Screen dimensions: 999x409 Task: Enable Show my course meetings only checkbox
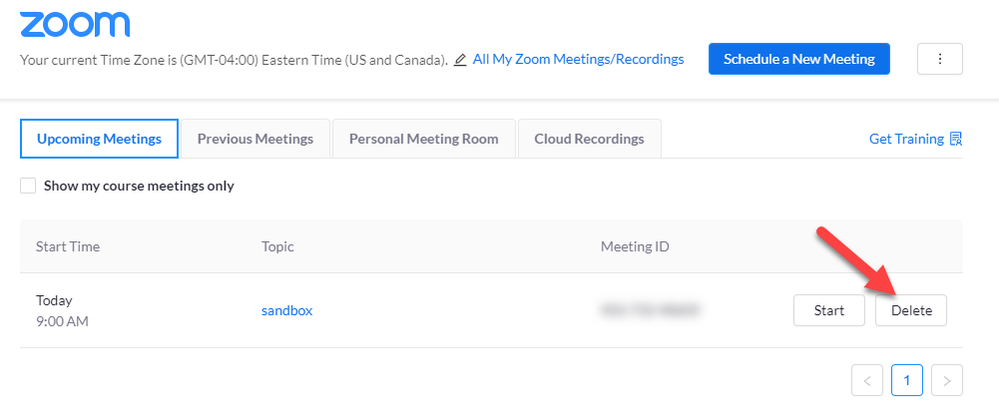pos(29,186)
